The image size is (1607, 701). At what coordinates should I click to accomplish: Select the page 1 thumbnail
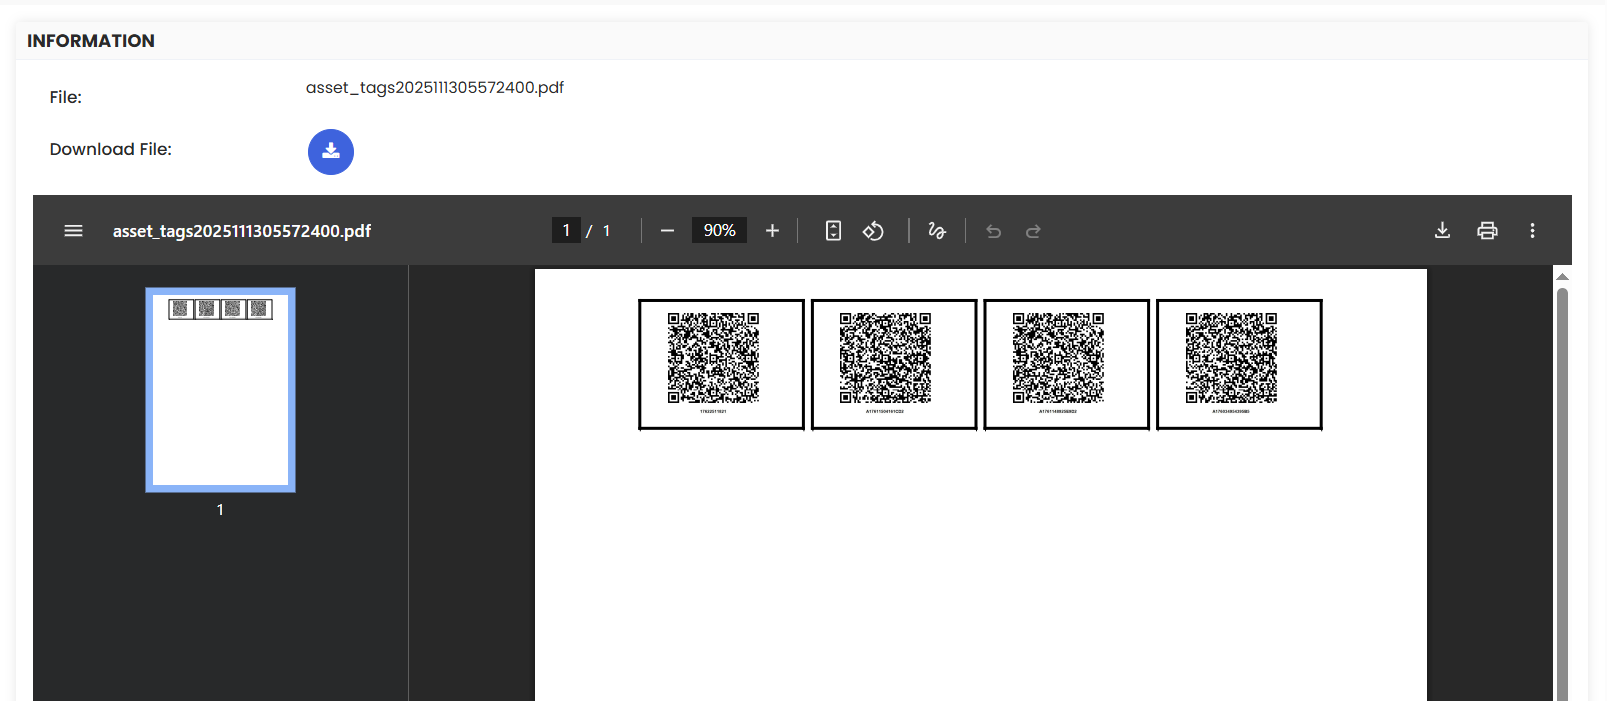pyautogui.click(x=220, y=389)
